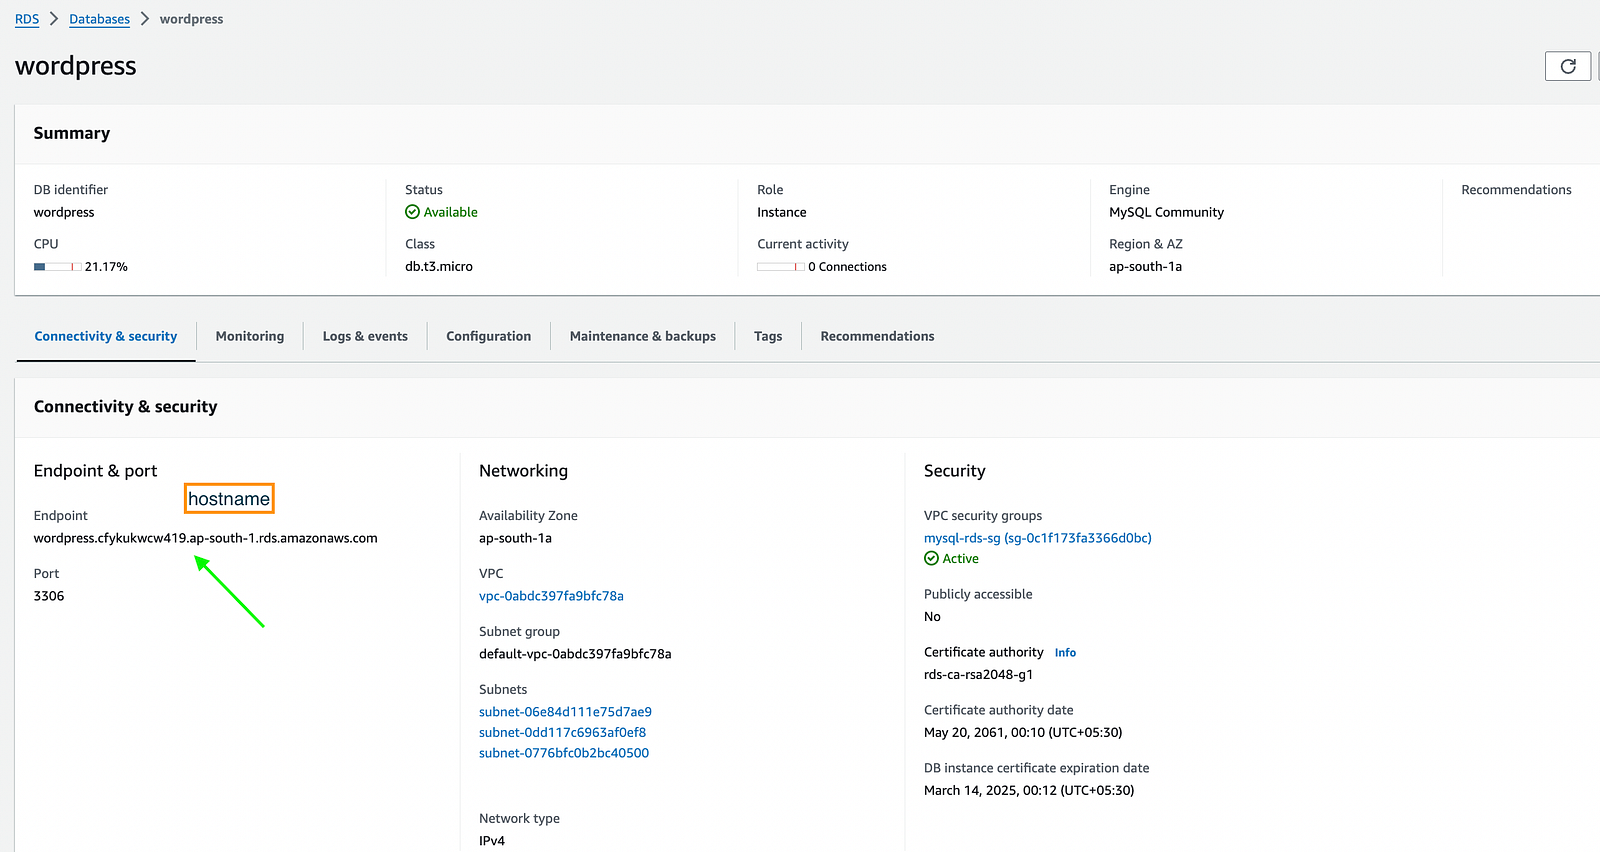Click the Certificate authority Info link
Viewport: 1600px width, 852px height.
pos(1065,653)
